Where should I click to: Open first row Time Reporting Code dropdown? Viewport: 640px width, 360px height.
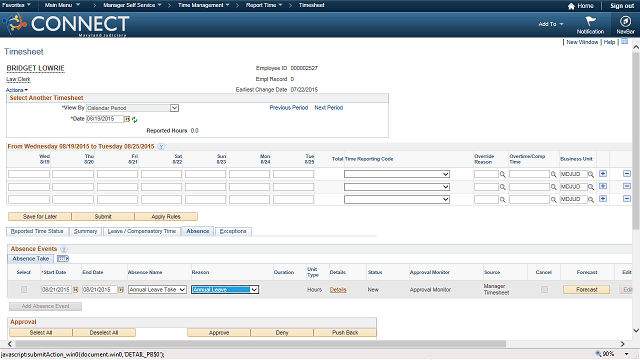pyautogui.click(x=397, y=174)
